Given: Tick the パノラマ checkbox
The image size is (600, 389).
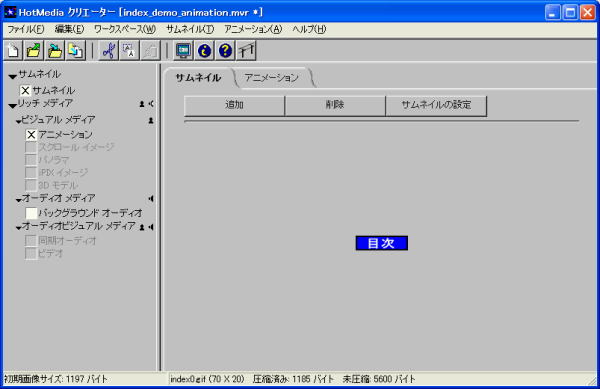Looking at the screenshot, I should click(31, 160).
